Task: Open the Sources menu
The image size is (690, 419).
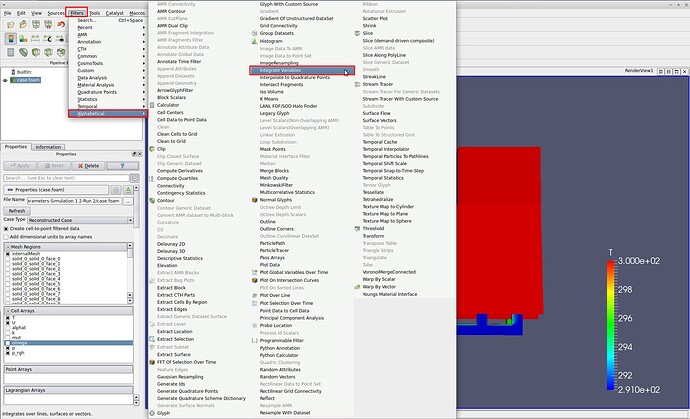Action: click(55, 13)
